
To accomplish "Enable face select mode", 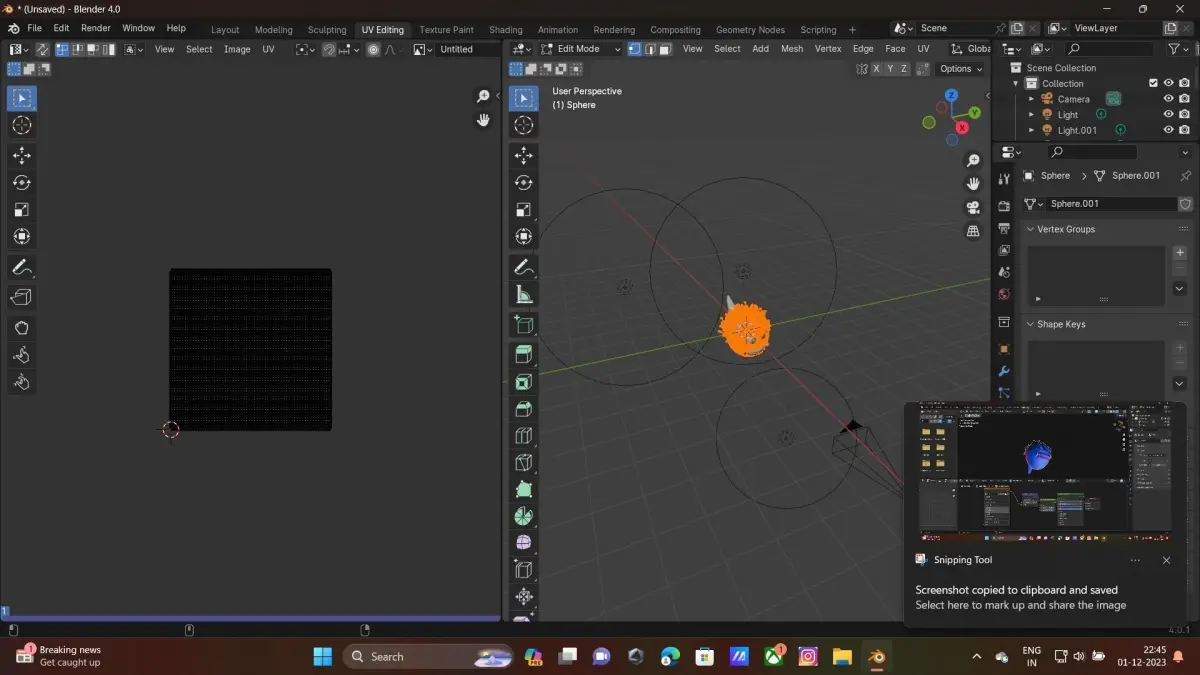I will 665,49.
